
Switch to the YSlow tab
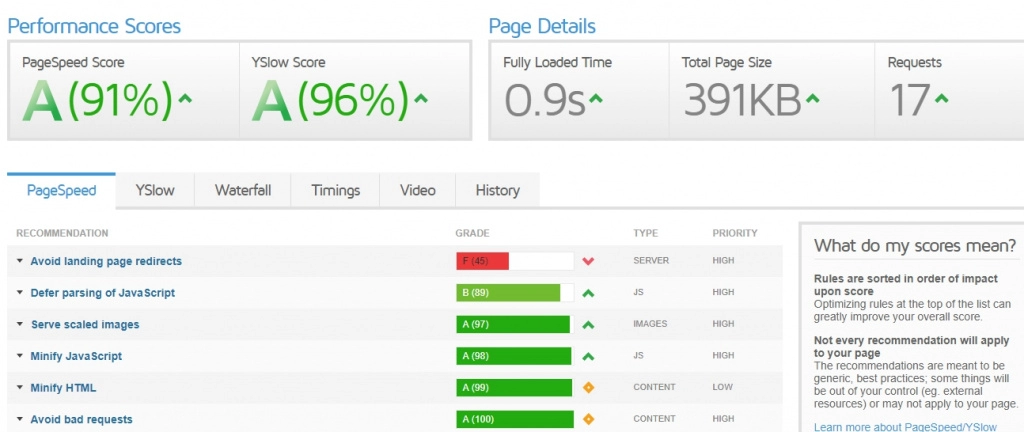click(x=153, y=190)
